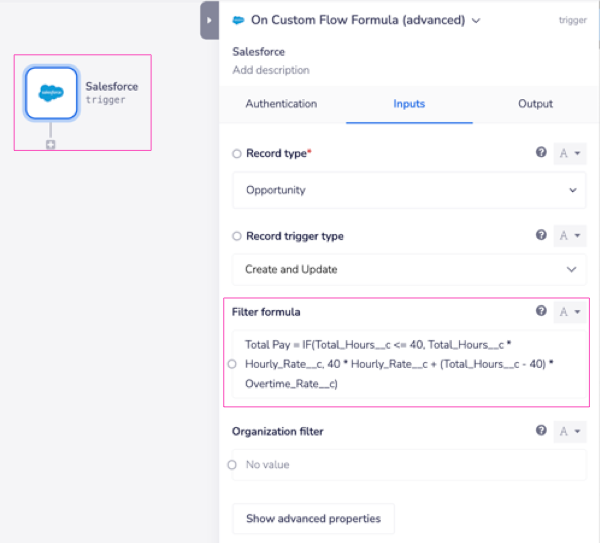600x543 pixels.
Task: Toggle Record type circle selector
Action: [x=237, y=153]
